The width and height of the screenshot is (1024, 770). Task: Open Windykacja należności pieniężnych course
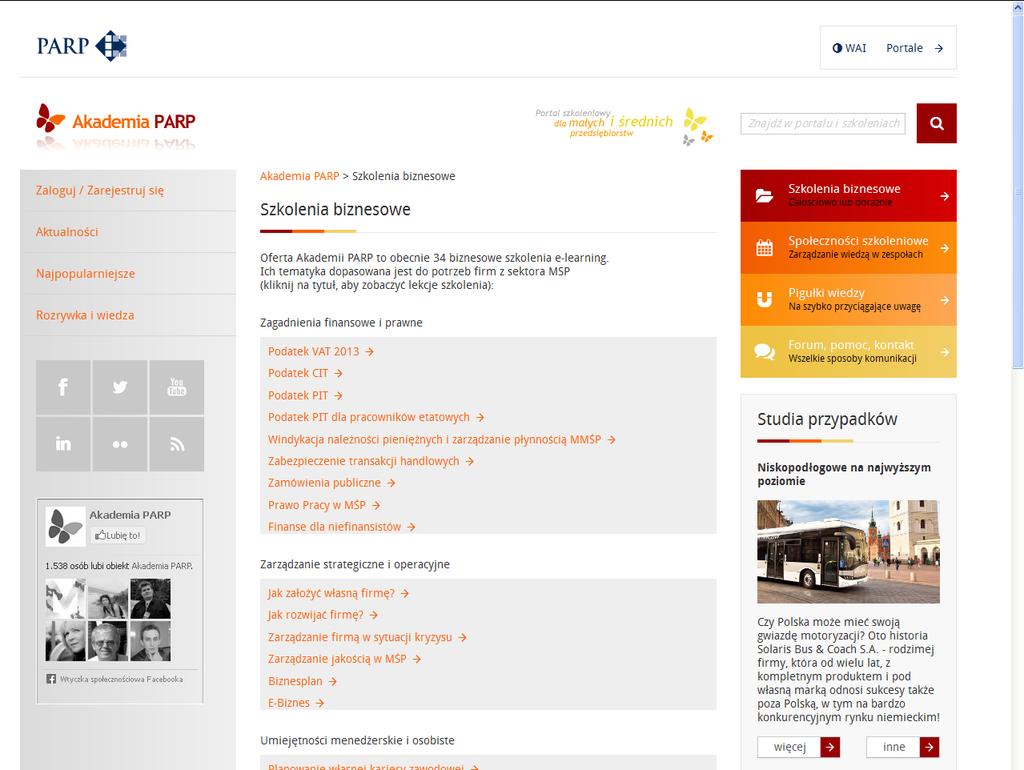(441, 440)
